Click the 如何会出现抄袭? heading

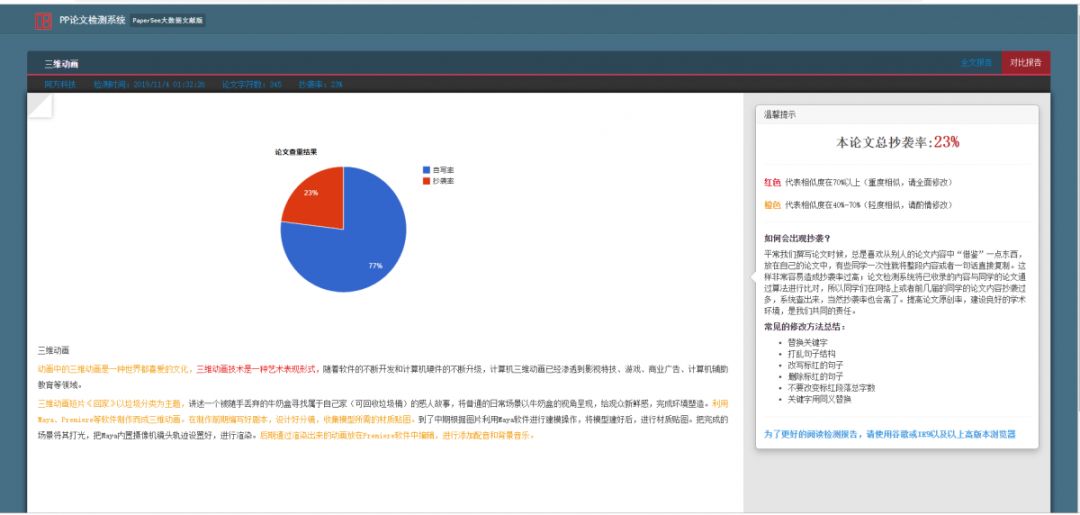[x=797, y=239]
